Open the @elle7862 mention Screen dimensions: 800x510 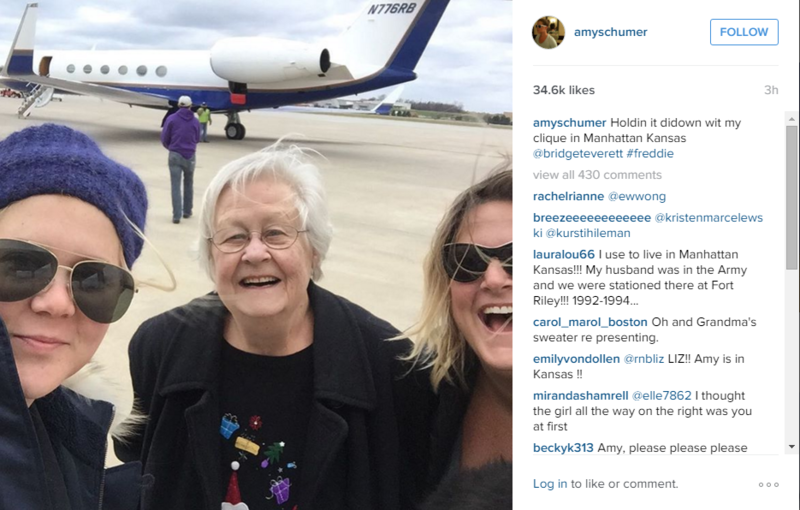point(661,396)
